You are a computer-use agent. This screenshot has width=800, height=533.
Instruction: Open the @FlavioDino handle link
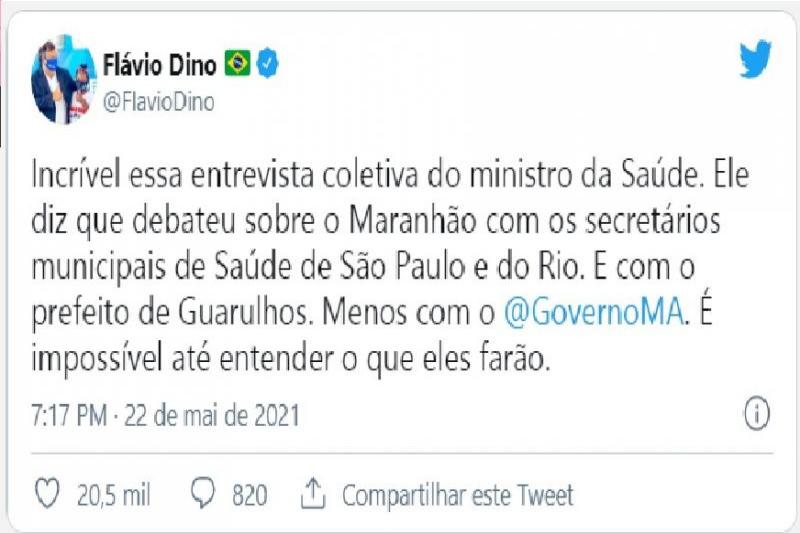(x=159, y=102)
